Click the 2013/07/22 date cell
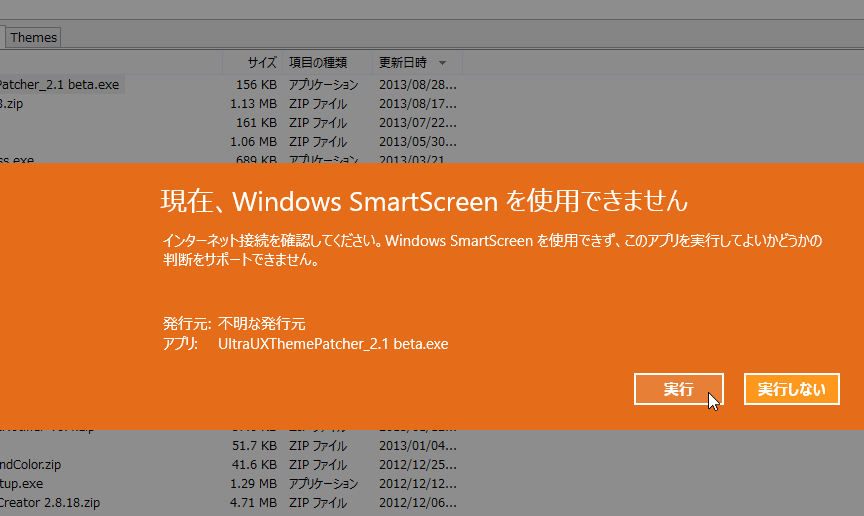The image size is (864, 516). point(418,122)
